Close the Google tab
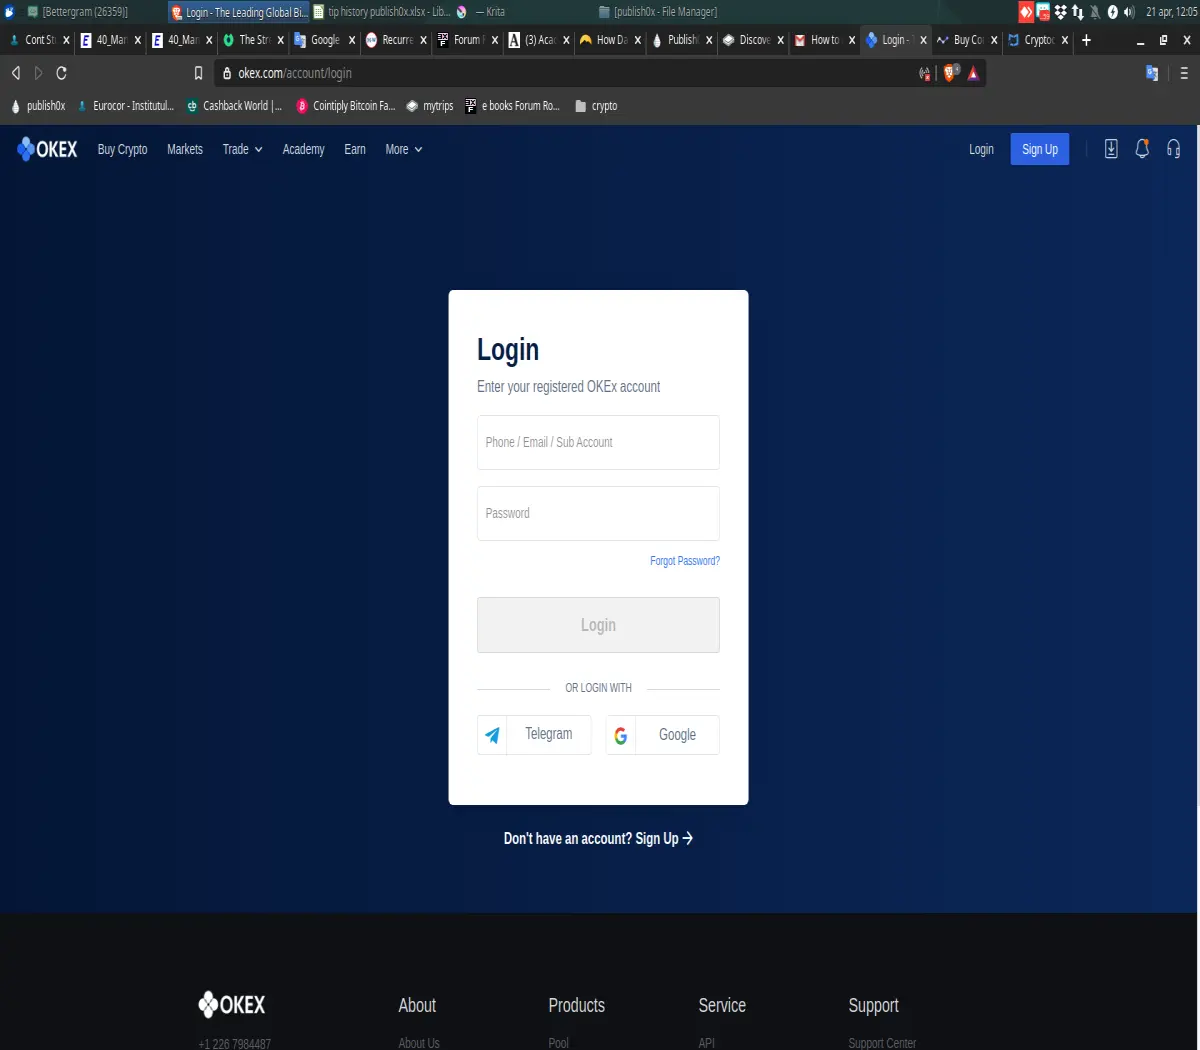1200x1050 pixels. (352, 40)
